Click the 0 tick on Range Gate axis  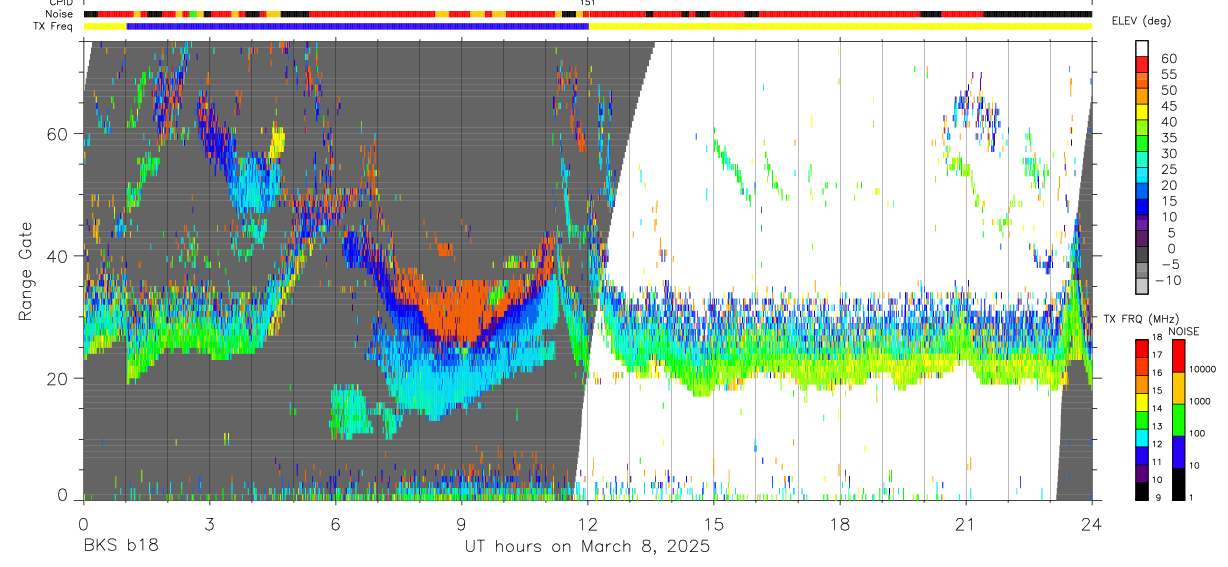(63, 495)
